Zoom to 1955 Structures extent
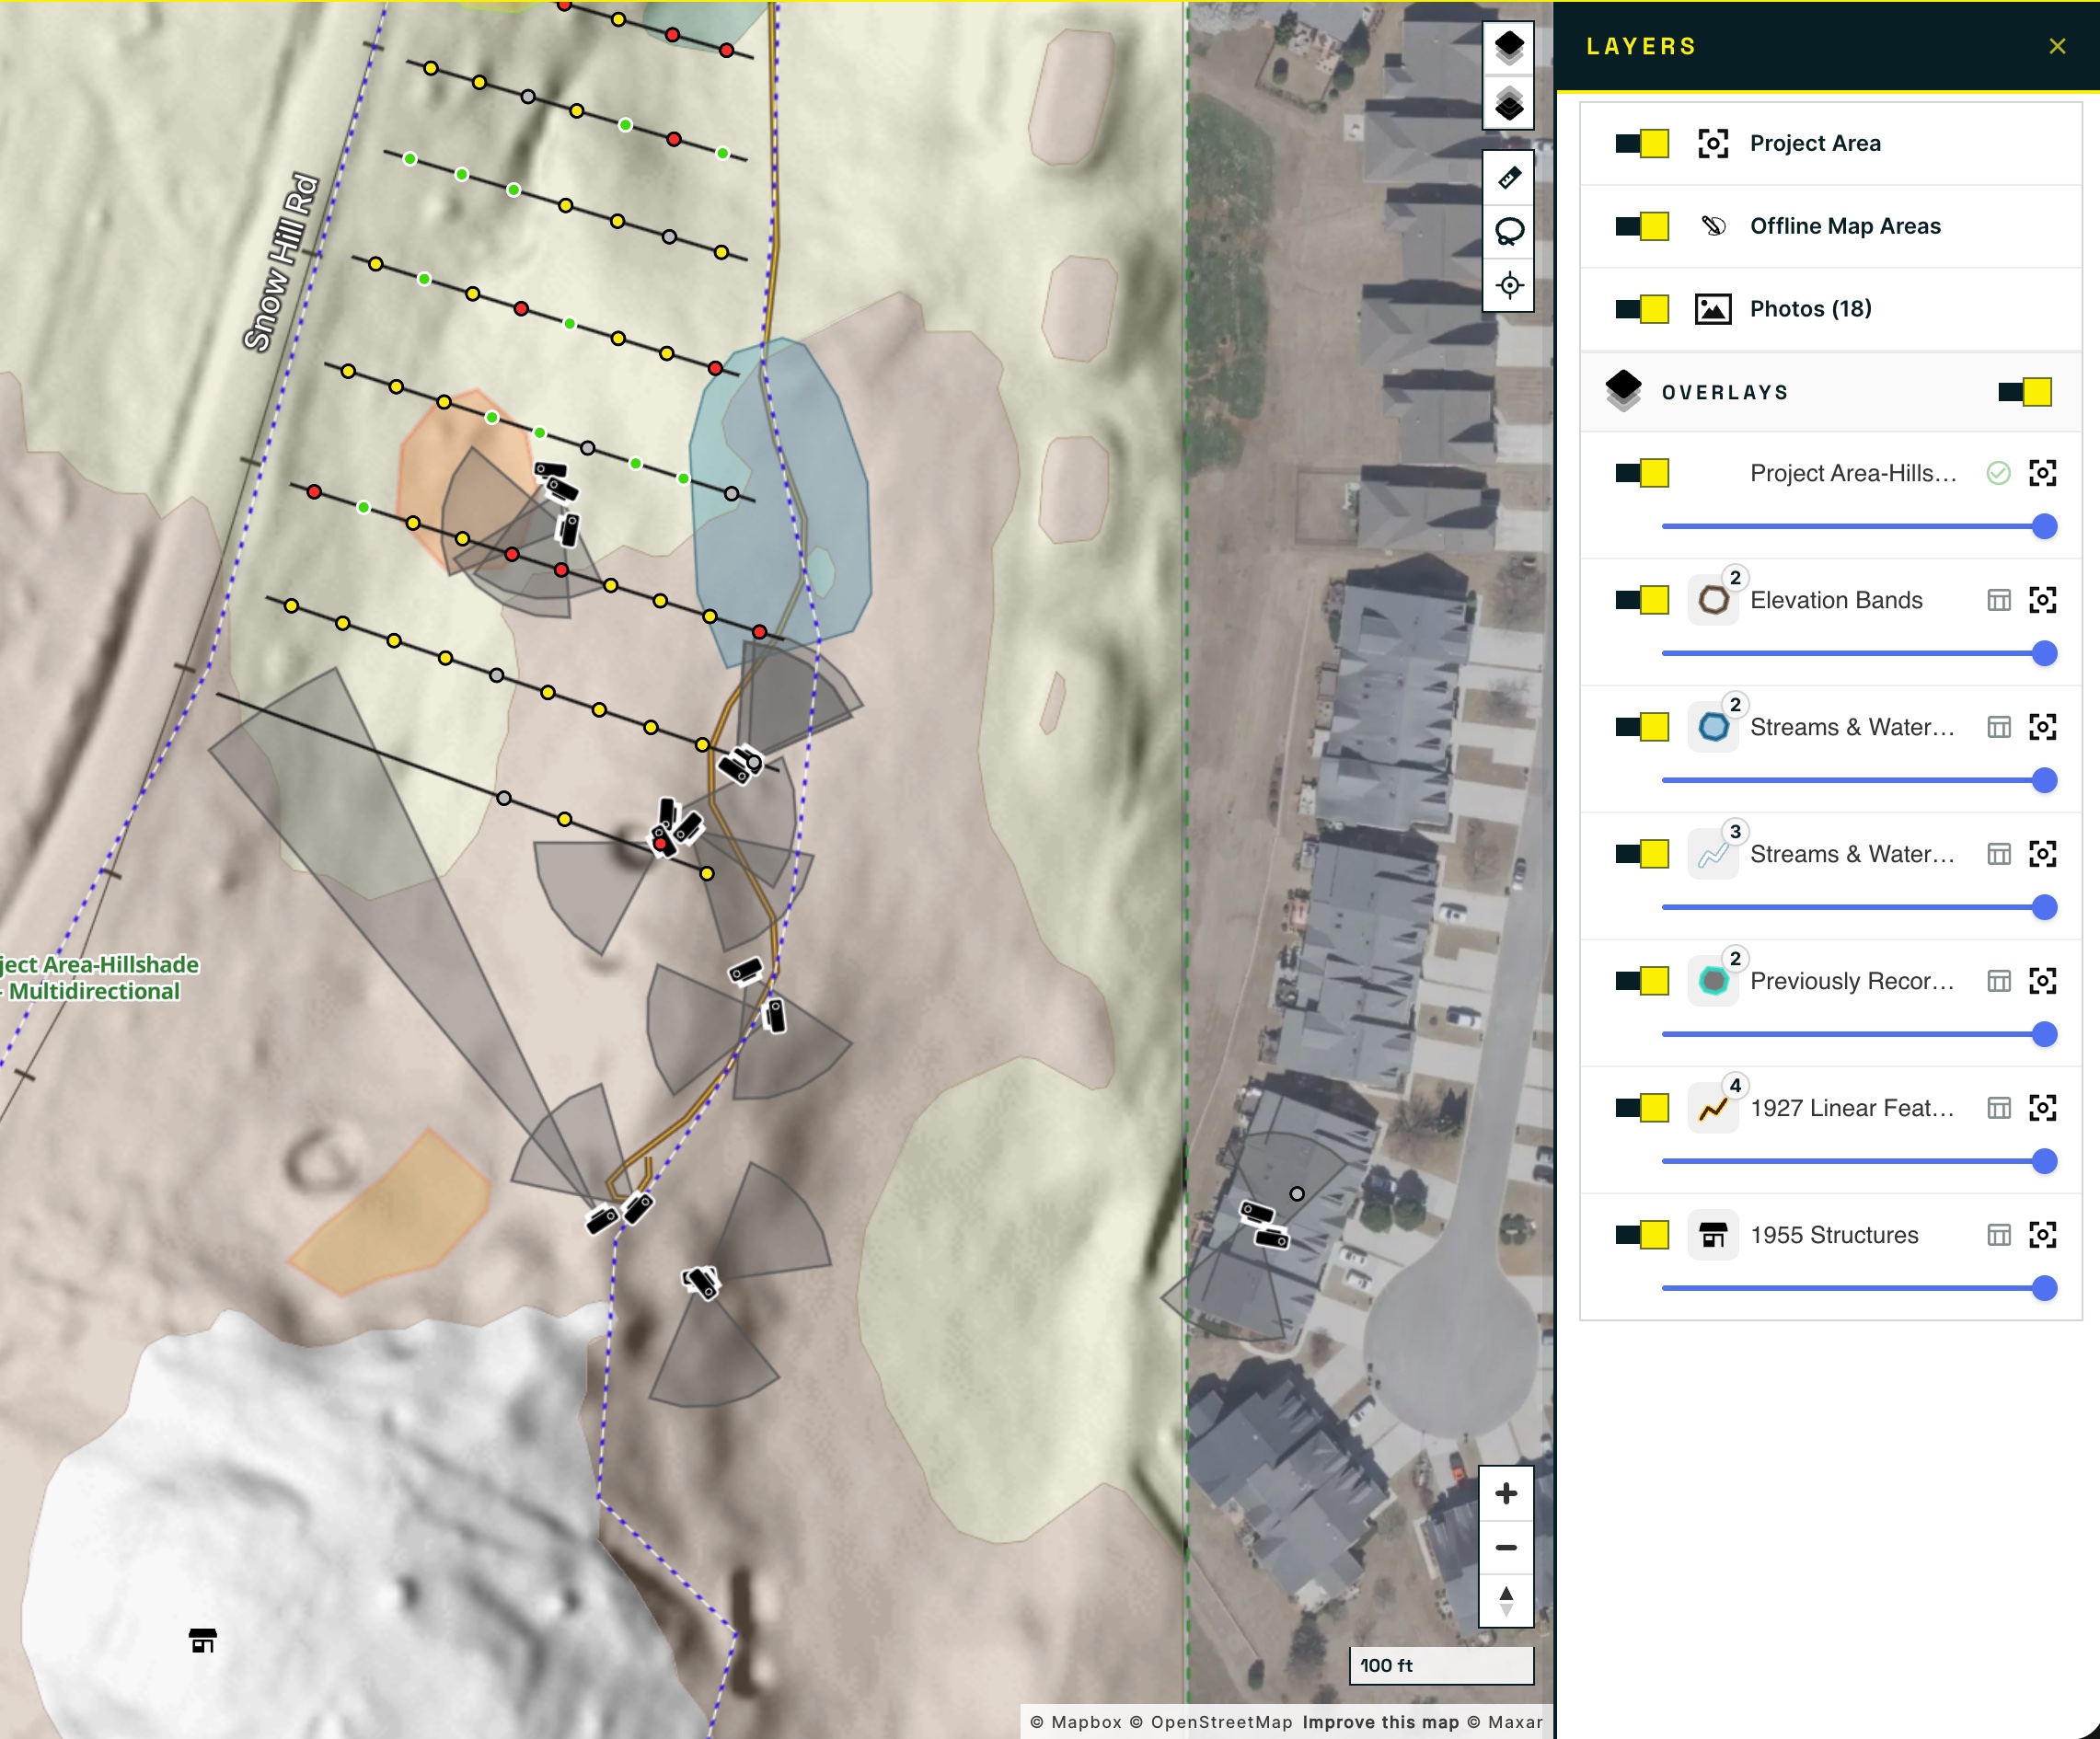 2043,1235
